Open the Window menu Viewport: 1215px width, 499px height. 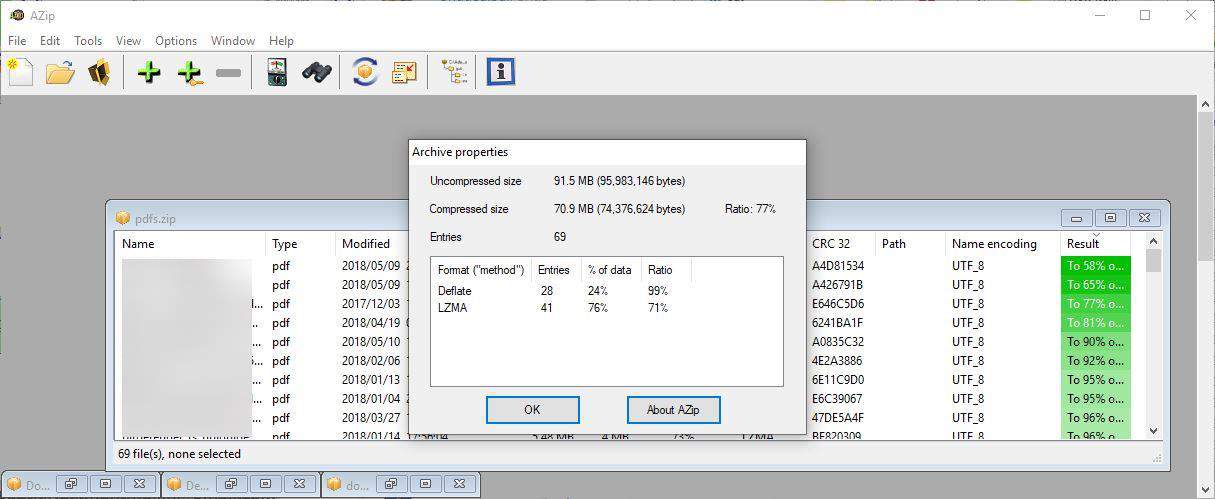coord(233,41)
